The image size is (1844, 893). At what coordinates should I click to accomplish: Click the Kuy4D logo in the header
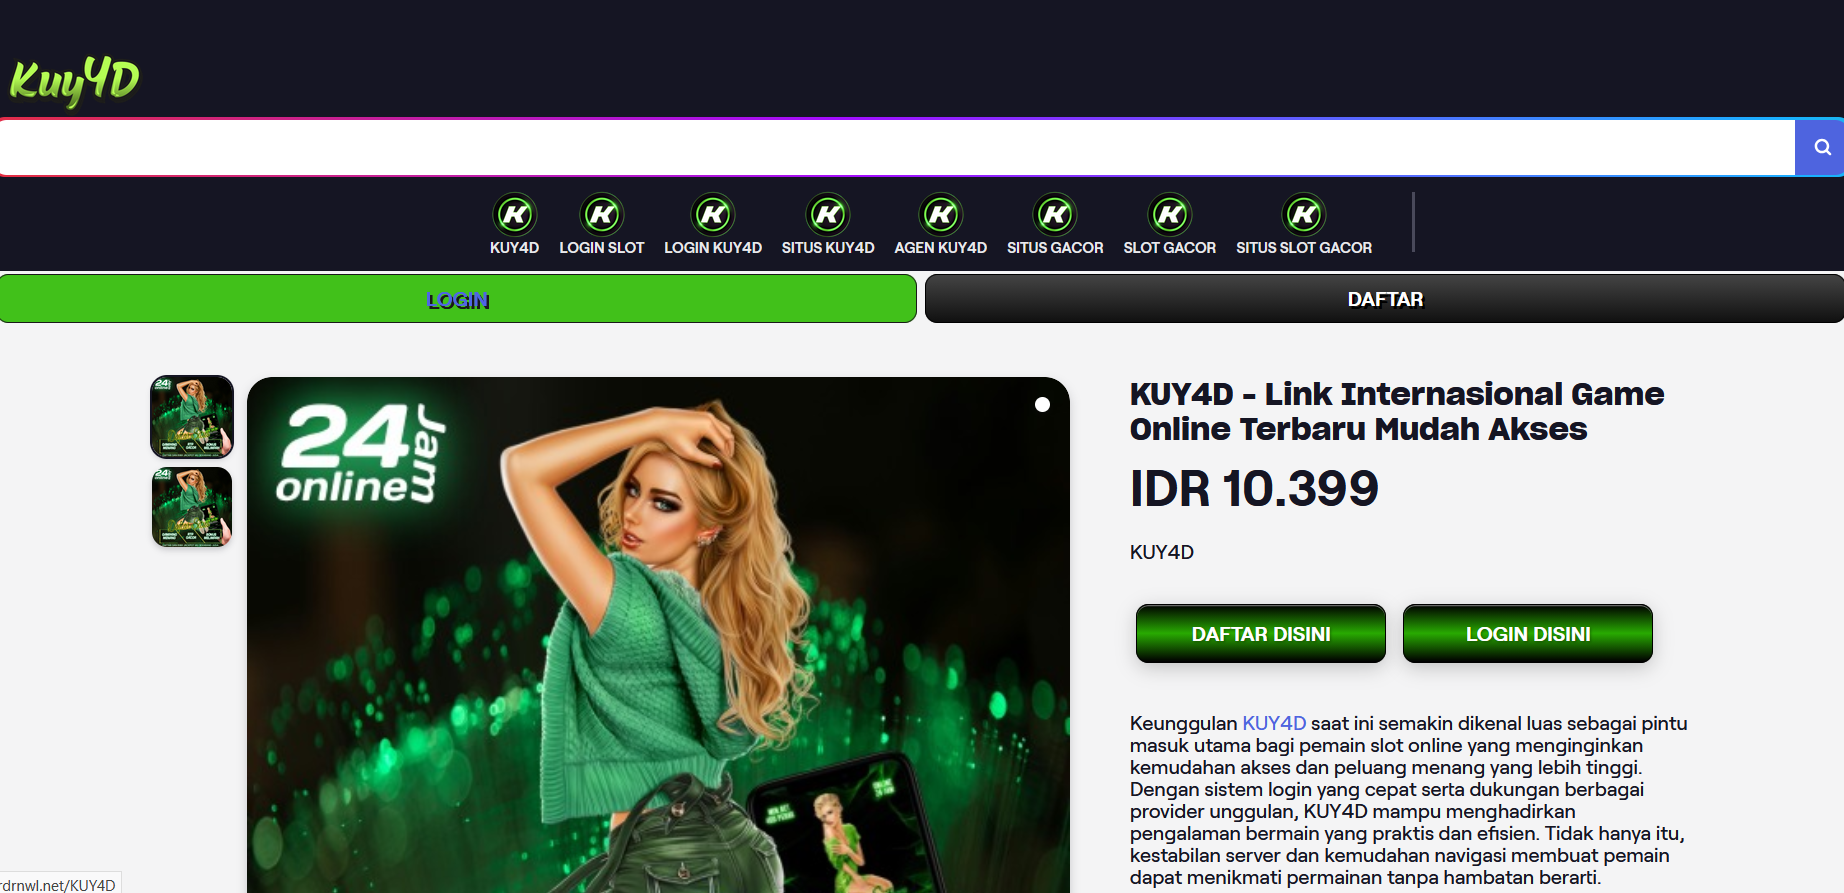coord(75,81)
